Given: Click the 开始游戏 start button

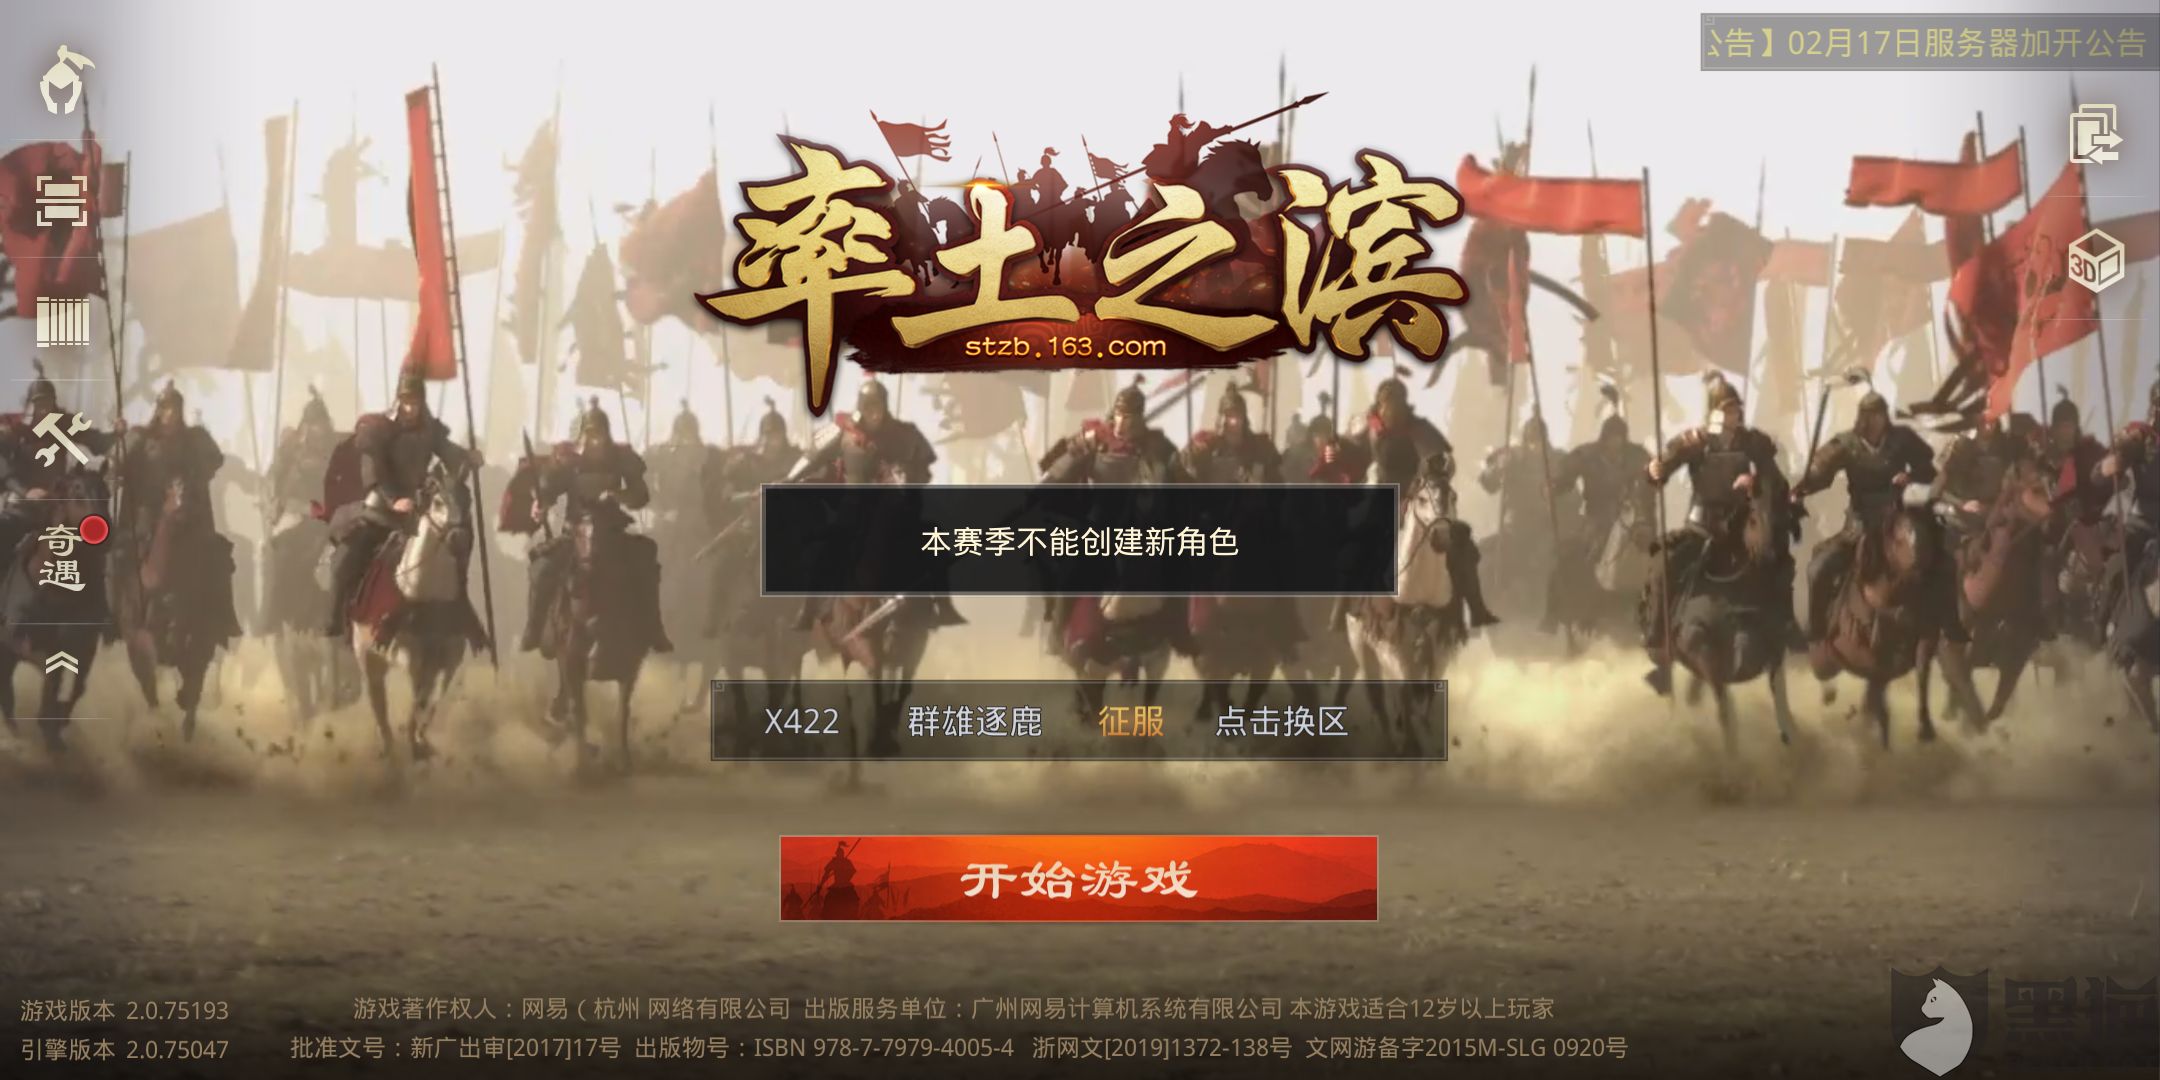Looking at the screenshot, I should (x=1079, y=879).
